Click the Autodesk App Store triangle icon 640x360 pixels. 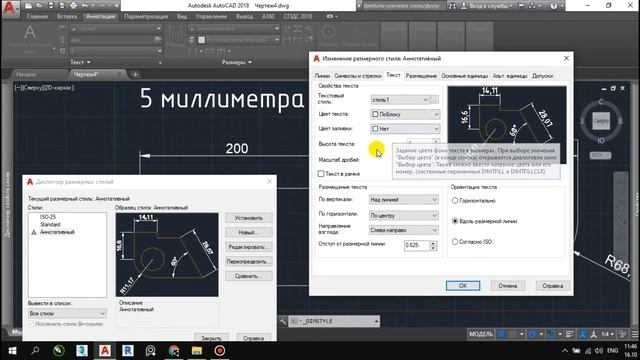pos(532,6)
